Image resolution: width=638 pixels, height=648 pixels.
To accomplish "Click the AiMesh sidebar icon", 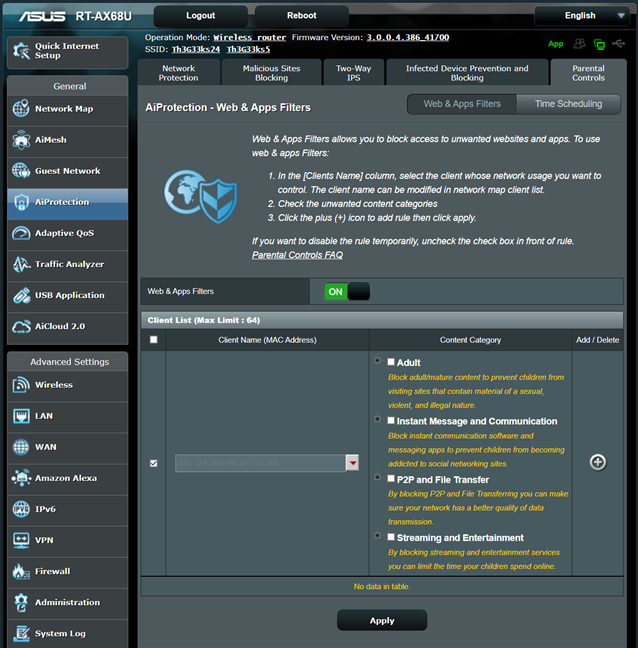I will (21, 140).
